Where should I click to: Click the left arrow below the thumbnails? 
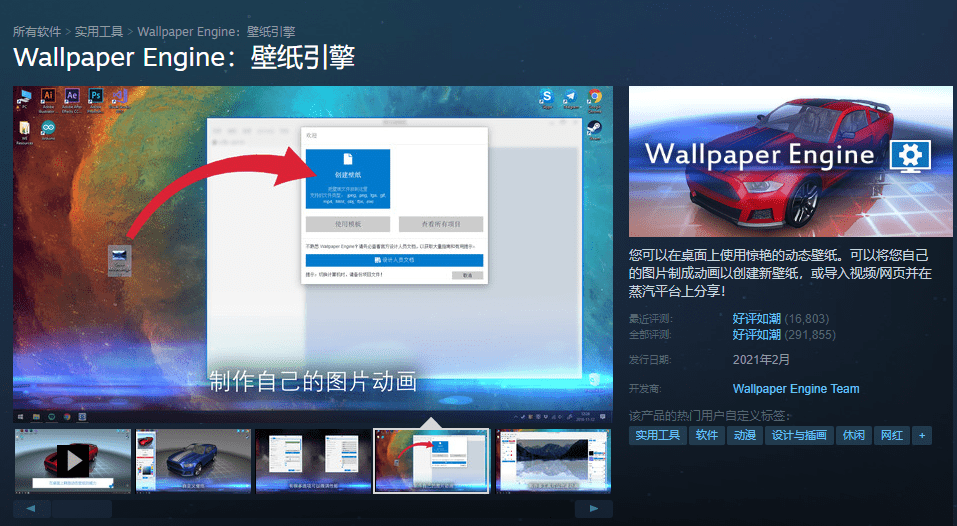point(32,509)
